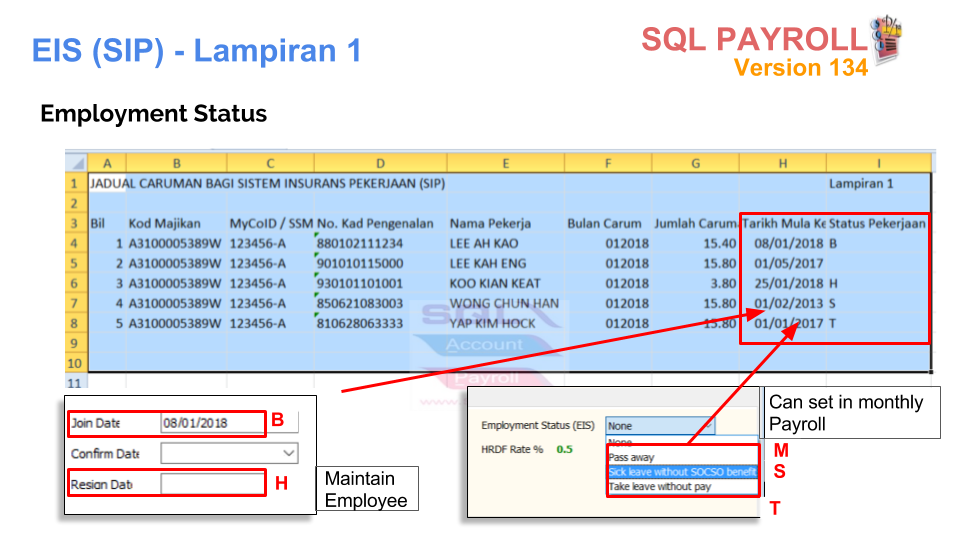Screen dimensions: 960x540
Task: Select column F header
Action: click(x=608, y=163)
